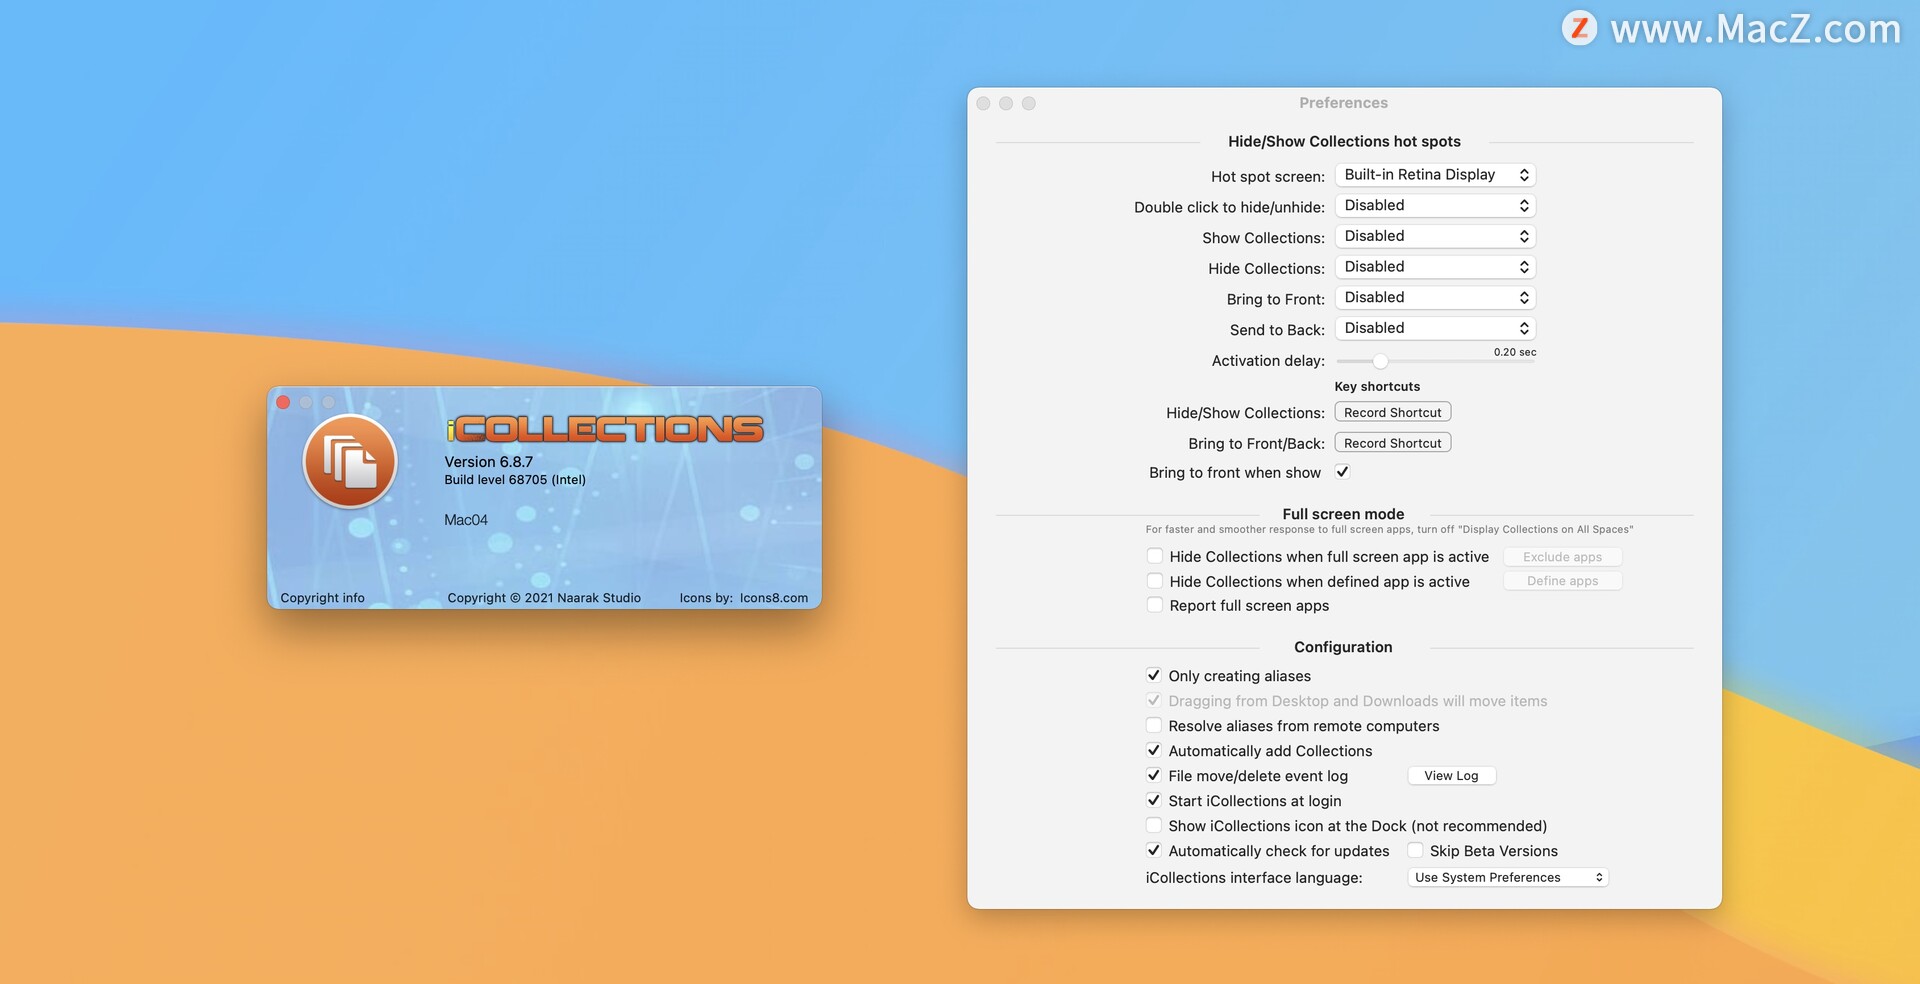Uncheck Only creating aliases
Image resolution: width=1920 pixels, height=984 pixels.
pyautogui.click(x=1154, y=676)
